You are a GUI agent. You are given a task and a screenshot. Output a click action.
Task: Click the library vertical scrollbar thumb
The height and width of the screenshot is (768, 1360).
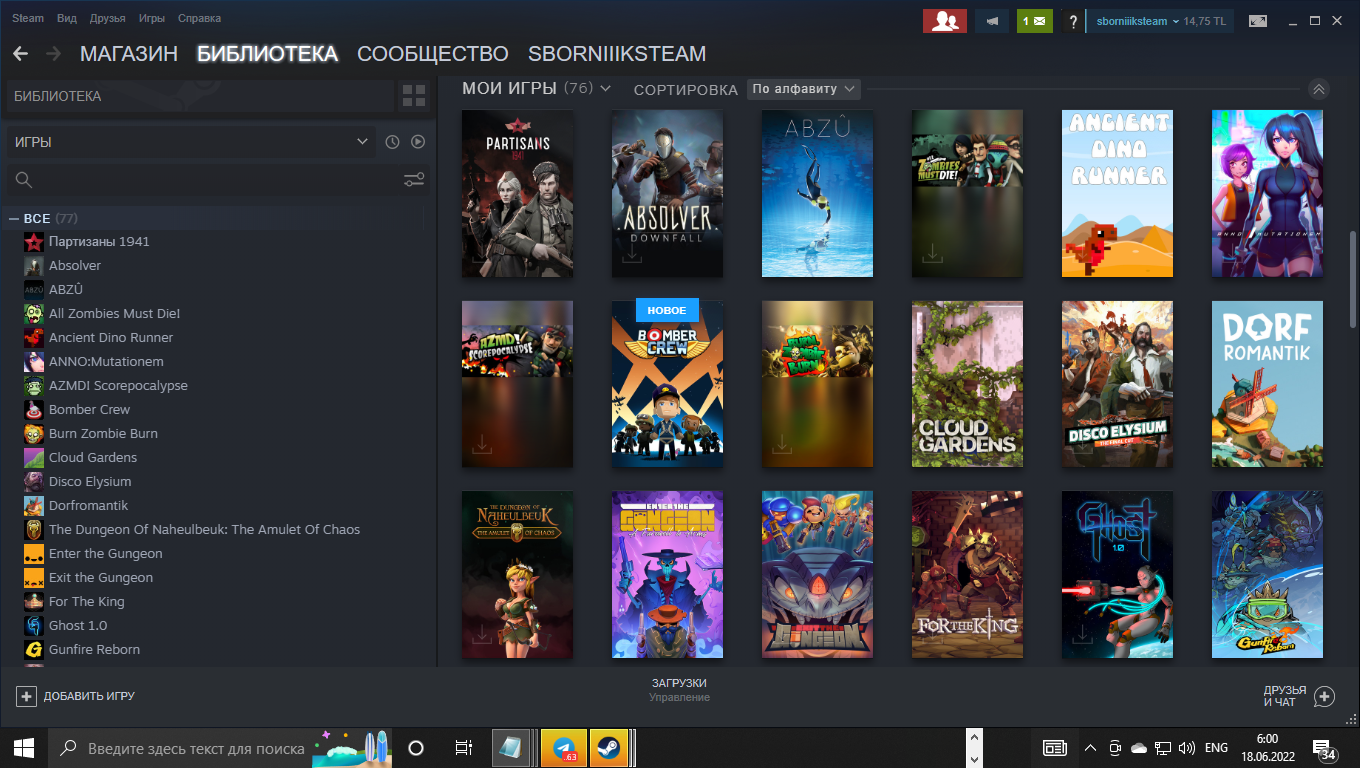coord(1353,278)
